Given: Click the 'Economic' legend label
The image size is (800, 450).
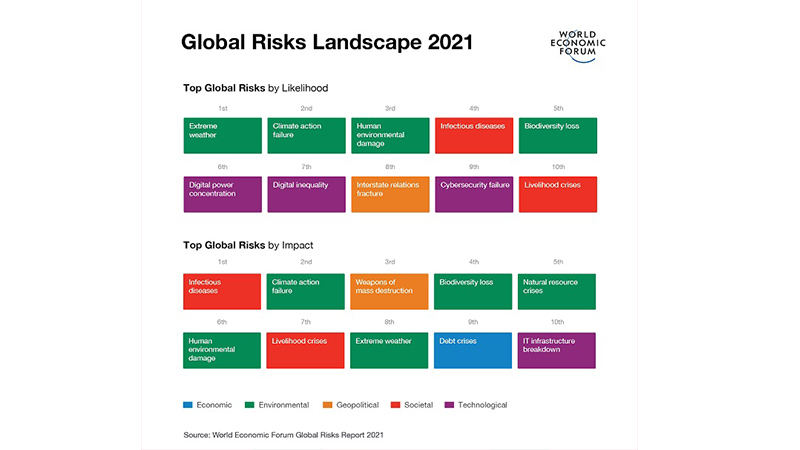Looking at the screenshot, I should pos(214,405).
